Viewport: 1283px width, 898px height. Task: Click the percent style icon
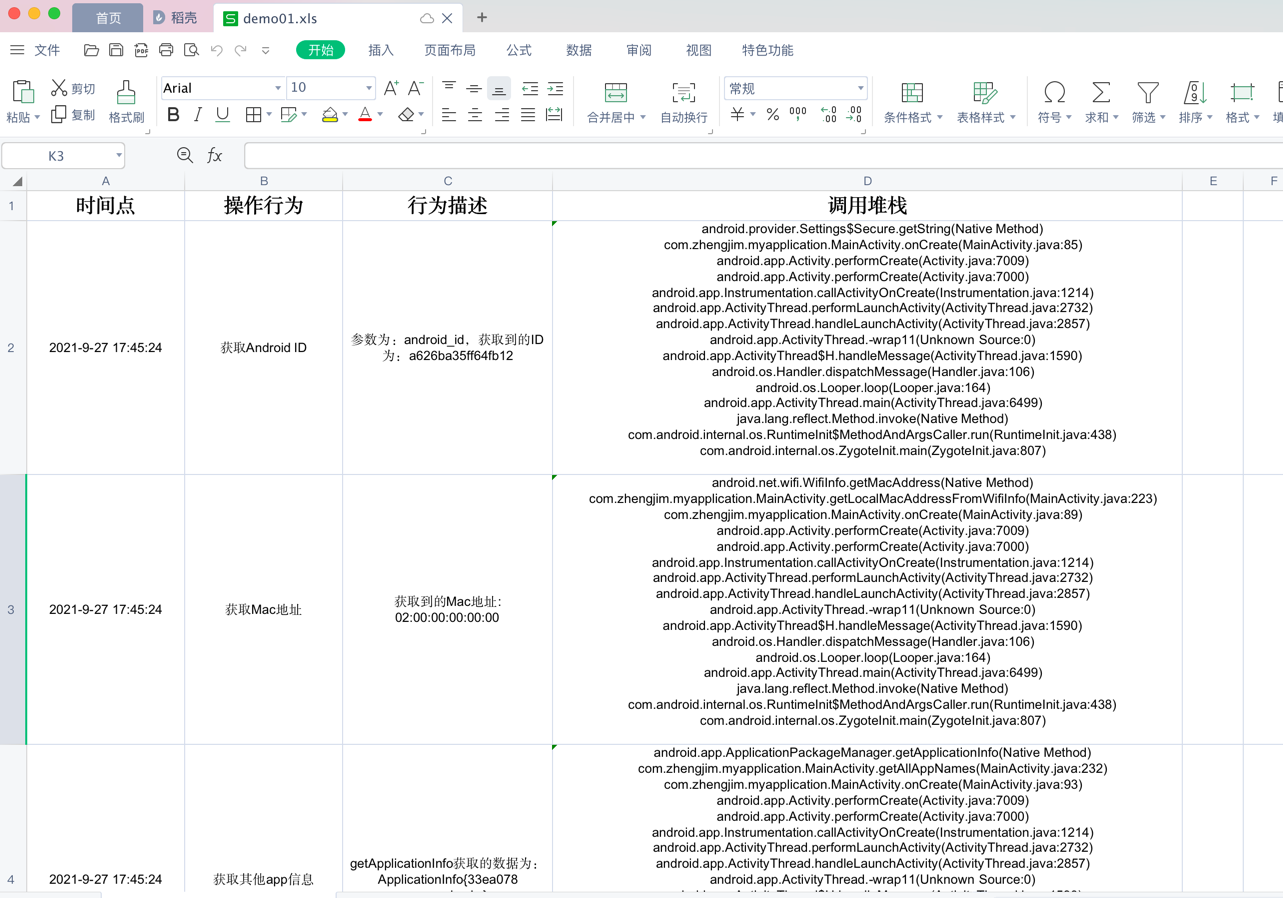click(772, 115)
